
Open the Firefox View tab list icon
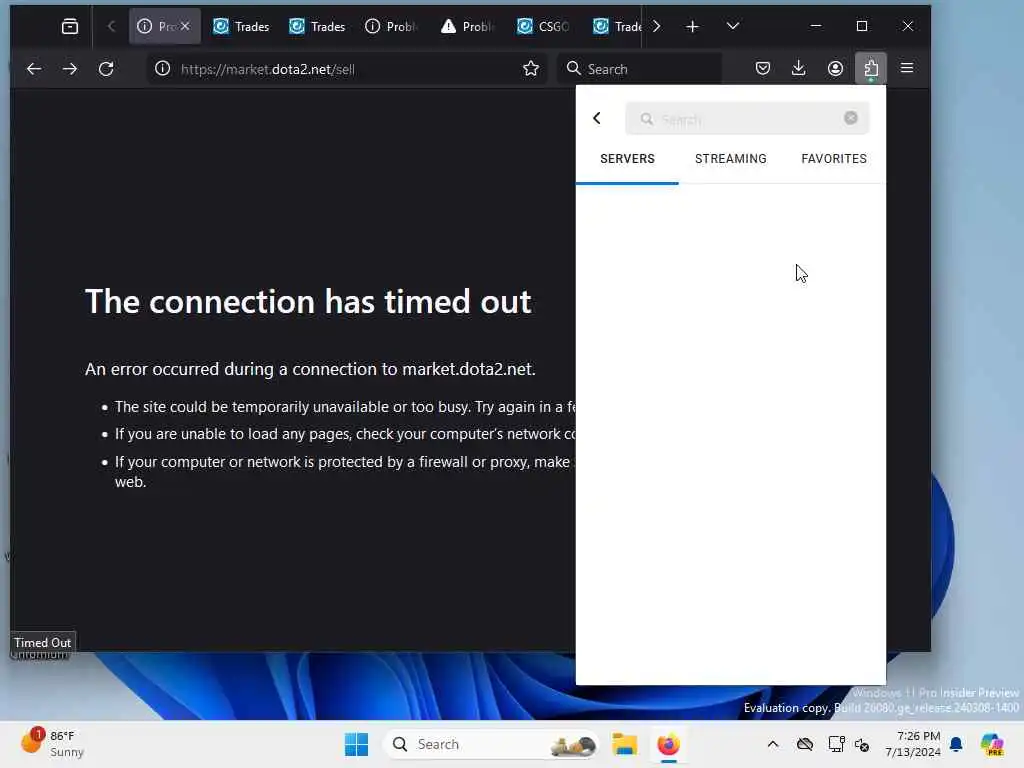[x=70, y=26]
